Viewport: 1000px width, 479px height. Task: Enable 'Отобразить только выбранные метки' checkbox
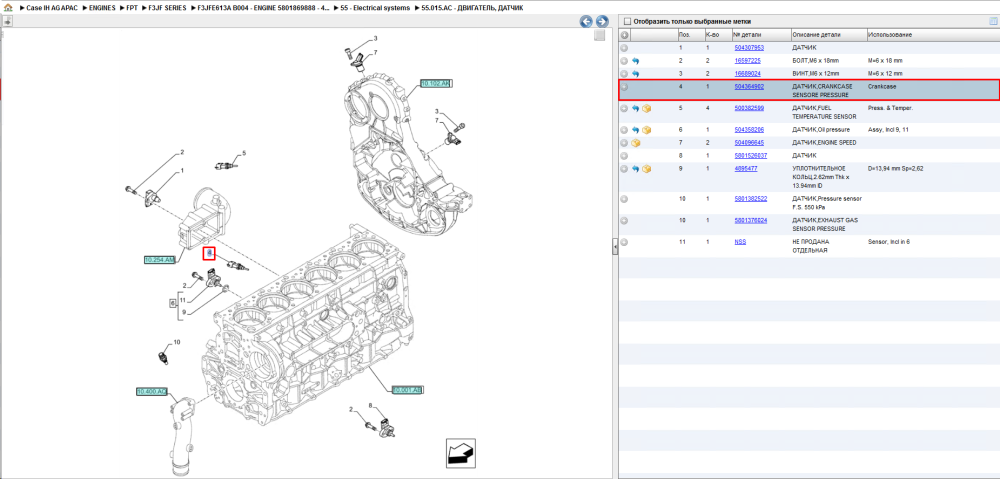627,21
